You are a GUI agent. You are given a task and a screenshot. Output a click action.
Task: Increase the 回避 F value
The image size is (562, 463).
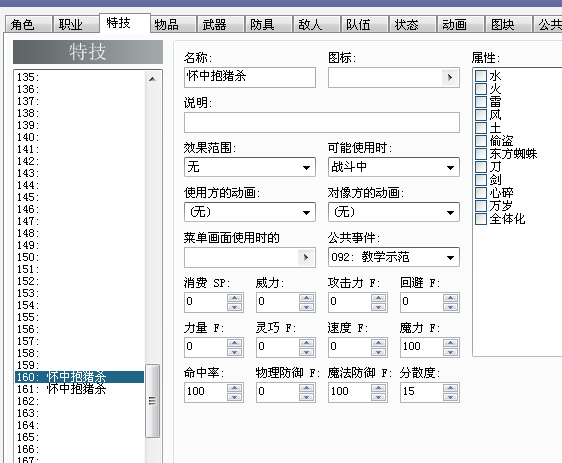point(451,298)
